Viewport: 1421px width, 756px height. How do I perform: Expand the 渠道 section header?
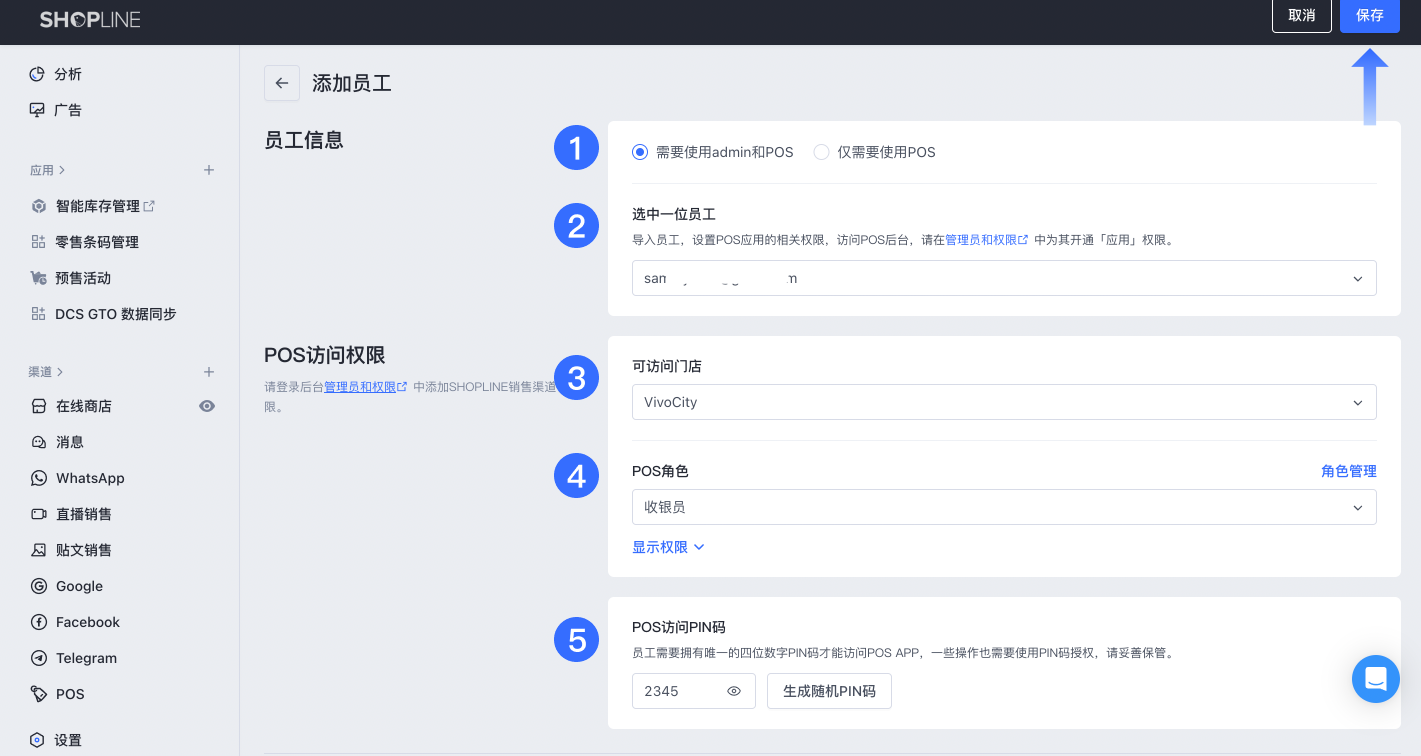46,372
